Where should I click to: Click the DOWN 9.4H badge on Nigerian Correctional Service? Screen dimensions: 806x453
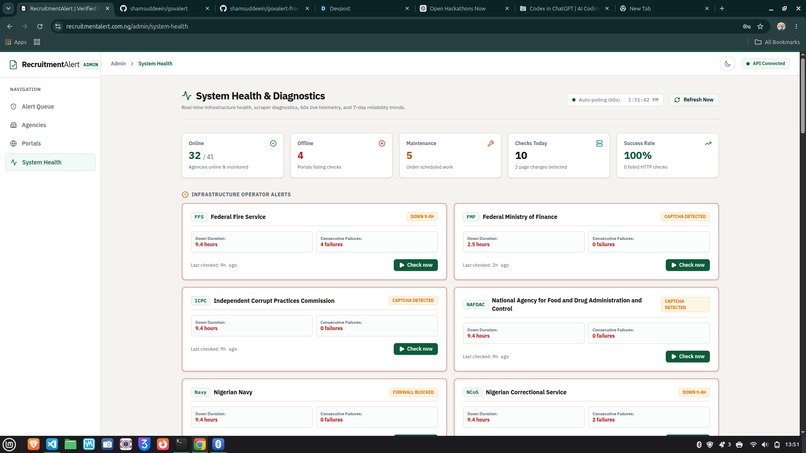pyautogui.click(x=694, y=392)
